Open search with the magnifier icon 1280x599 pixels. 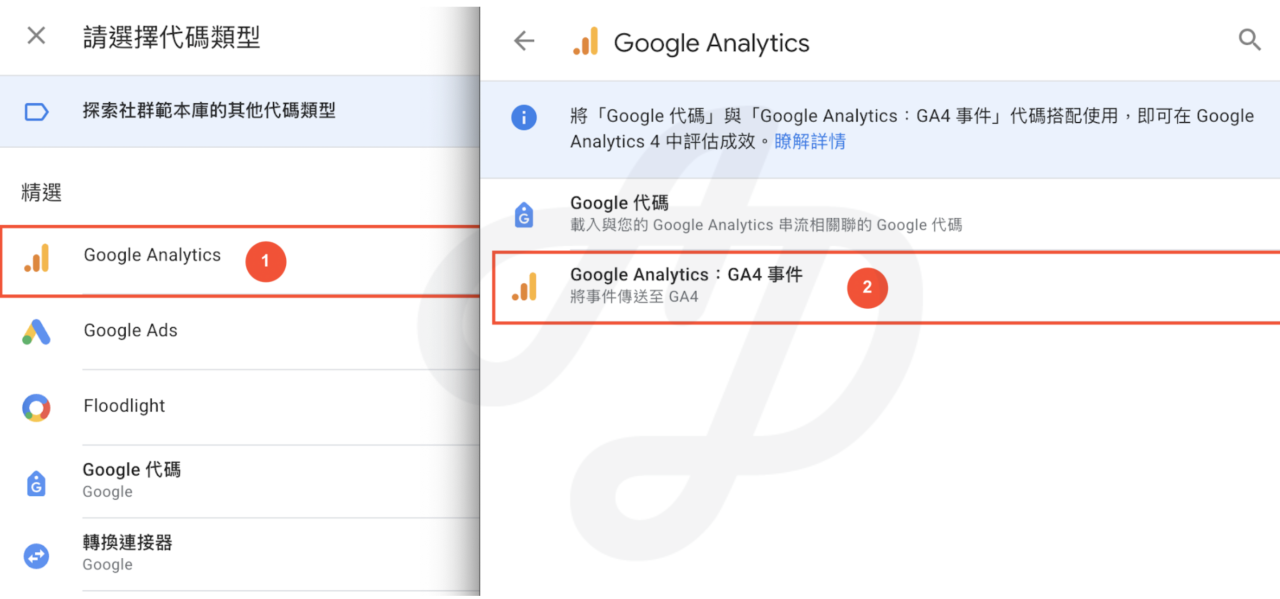pyautogui.click(x=1249, y=40)
